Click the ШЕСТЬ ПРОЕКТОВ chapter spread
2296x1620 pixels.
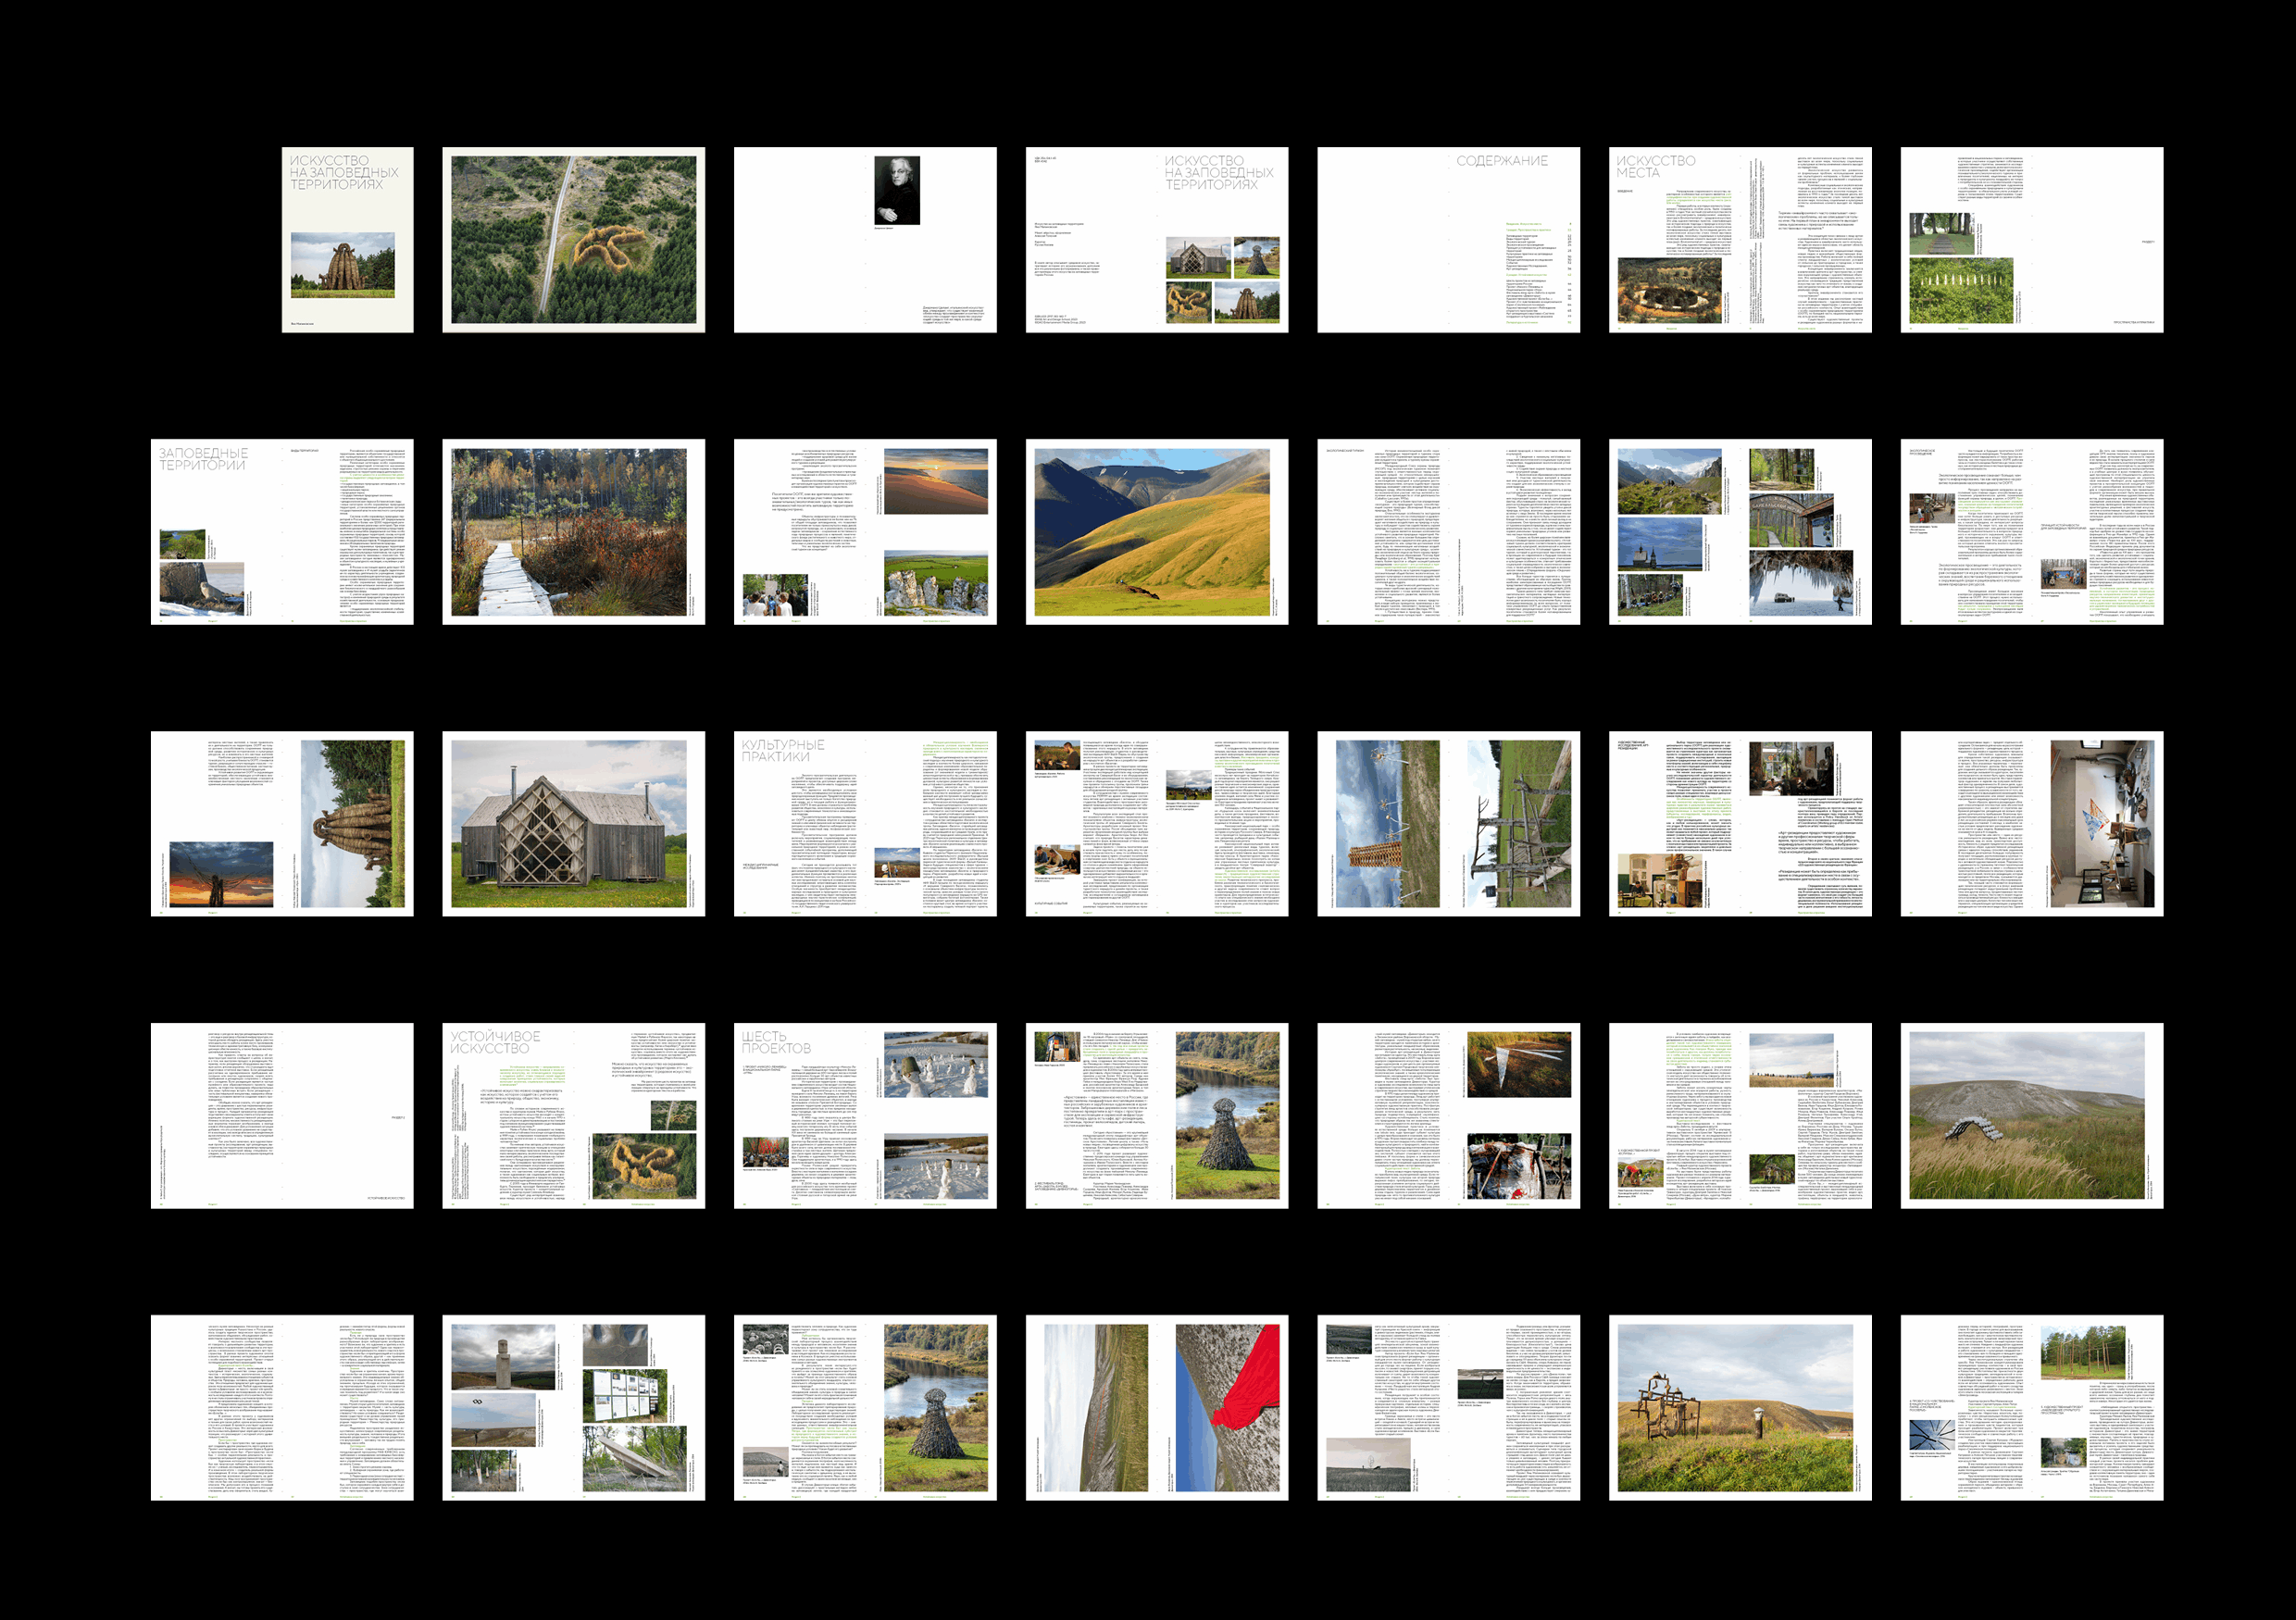click(865, 1115)
